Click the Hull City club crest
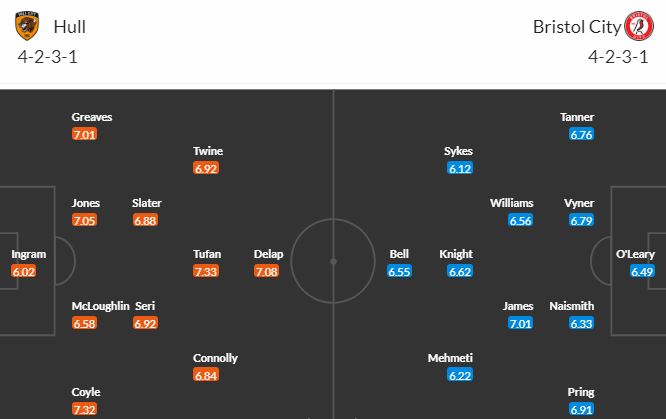The image size is (666, 419). [x=27, y=26]
